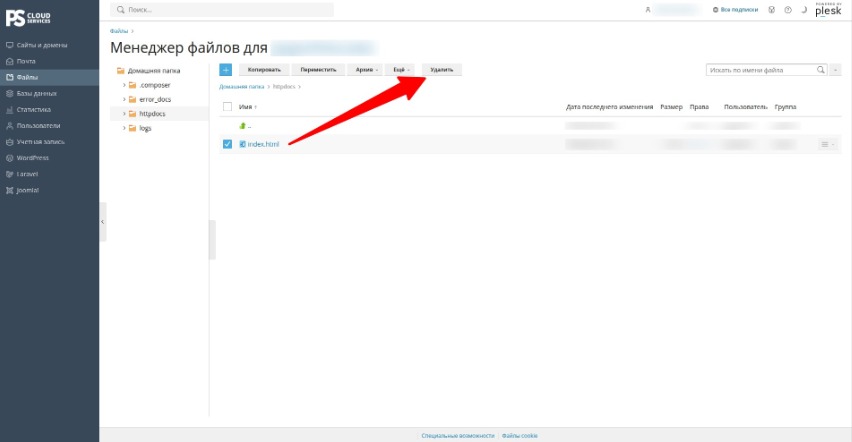Open the Ещё dropdown button
852x442 pixels.
(401, 70)
